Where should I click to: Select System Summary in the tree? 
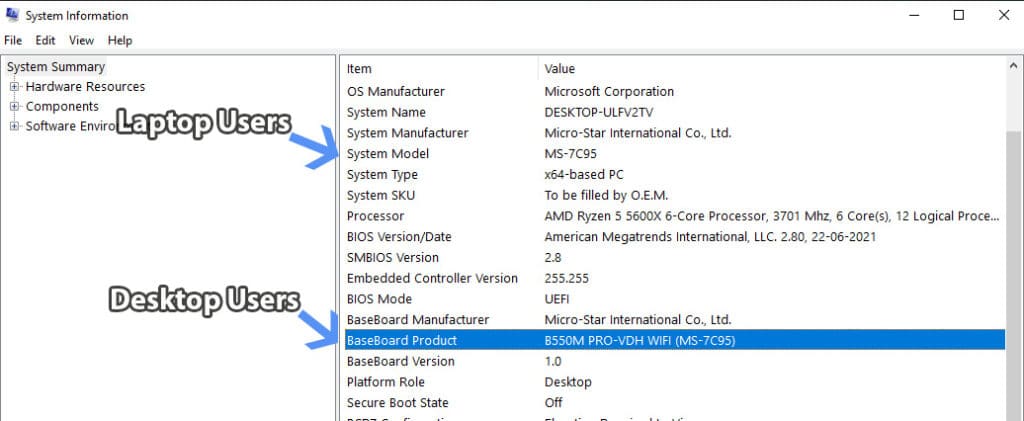(56, 67)
